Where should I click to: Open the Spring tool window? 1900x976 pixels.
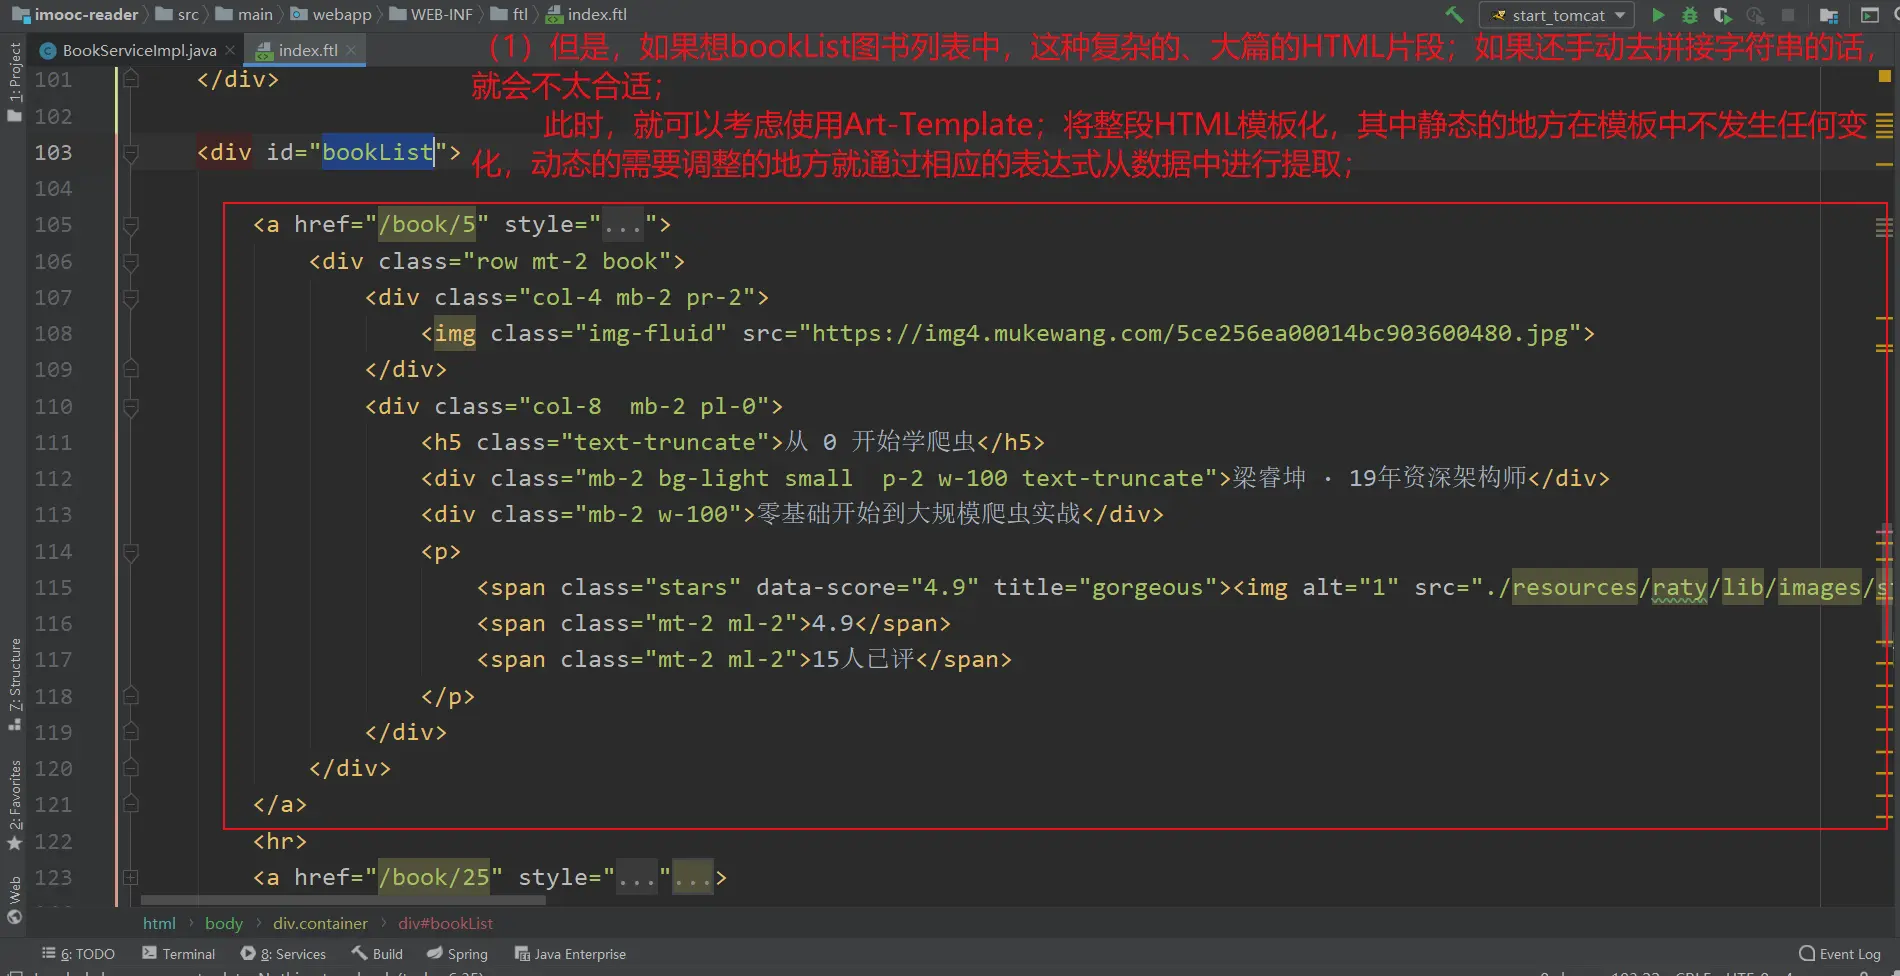tap(457, 954)
